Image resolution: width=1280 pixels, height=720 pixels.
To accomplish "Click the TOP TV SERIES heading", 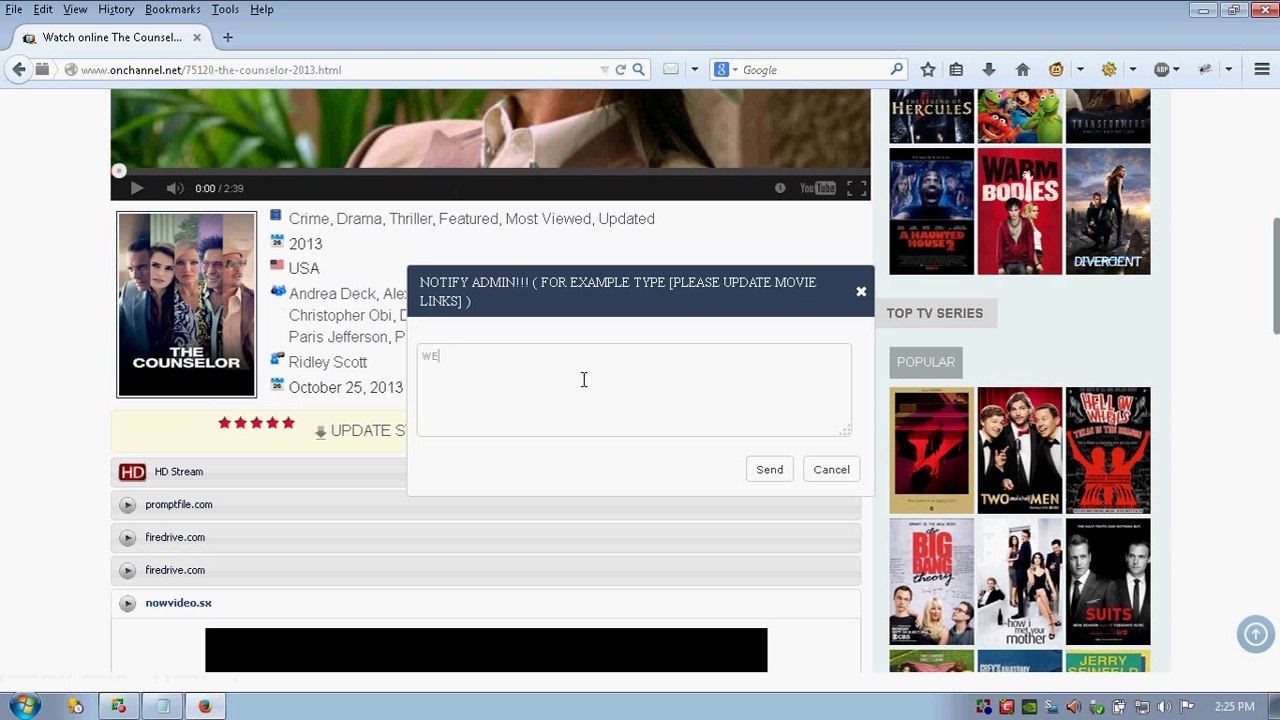I will click(x=935, y=313).
